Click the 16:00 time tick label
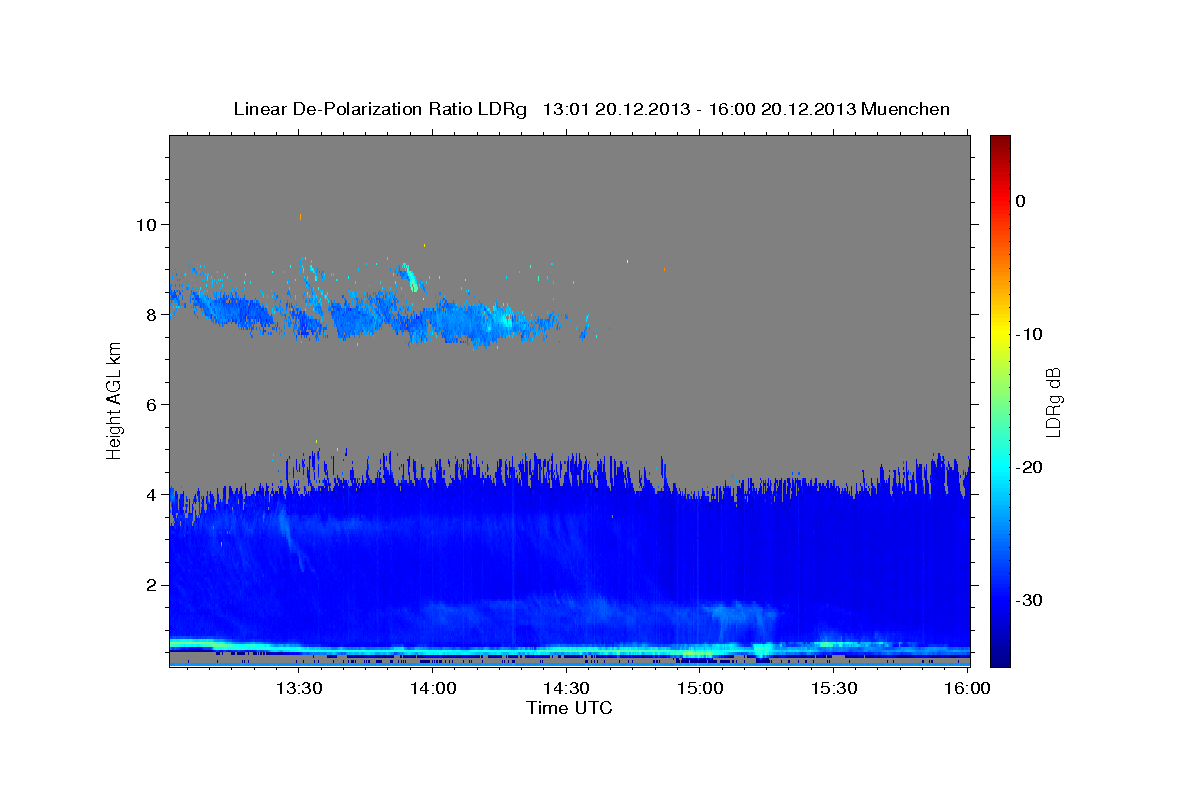This screenshot has width=1200, height=800. [967, 689]
